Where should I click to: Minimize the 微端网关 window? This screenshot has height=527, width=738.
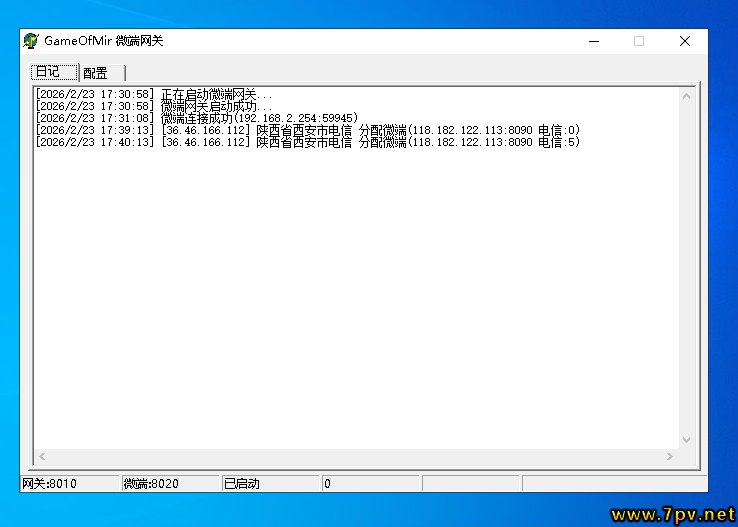click(x=594, y=41)
